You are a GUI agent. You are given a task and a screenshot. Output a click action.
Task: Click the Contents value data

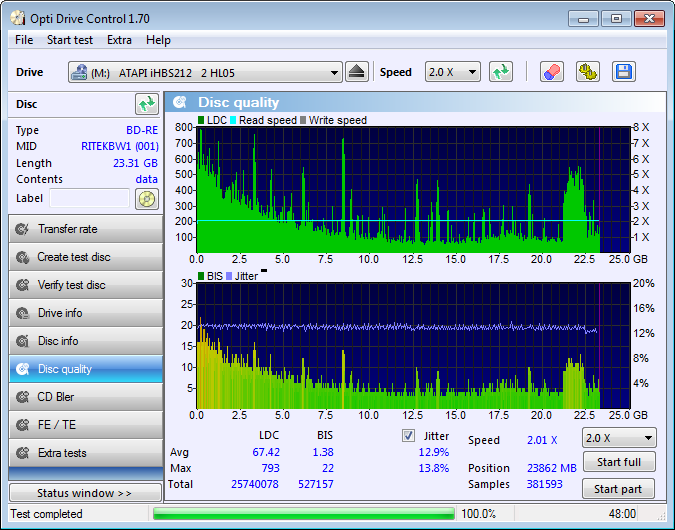[x=146, y=179]
